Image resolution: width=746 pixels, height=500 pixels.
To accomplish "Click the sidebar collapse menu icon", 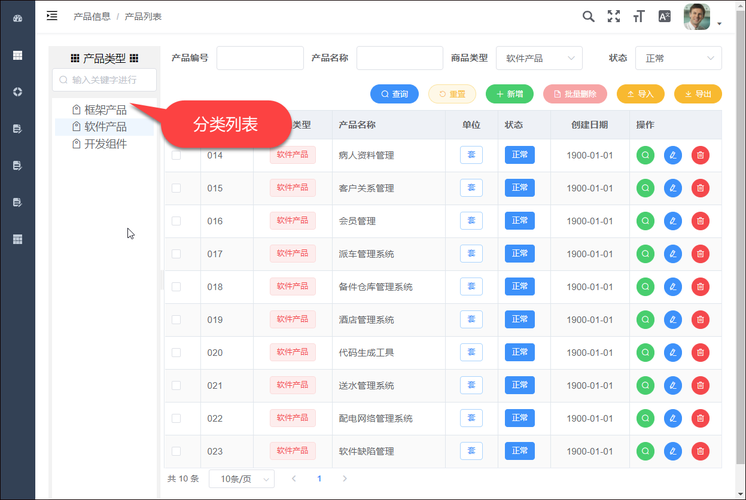I will click(52, 16).
